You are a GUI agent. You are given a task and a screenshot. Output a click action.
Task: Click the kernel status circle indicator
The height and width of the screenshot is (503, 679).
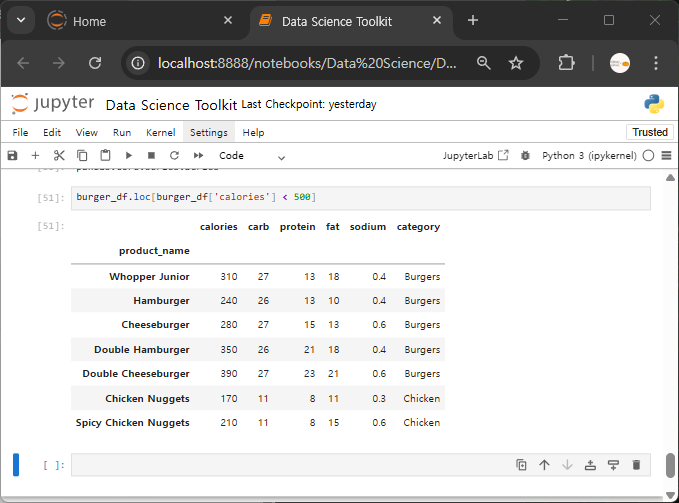click(648, 155)
